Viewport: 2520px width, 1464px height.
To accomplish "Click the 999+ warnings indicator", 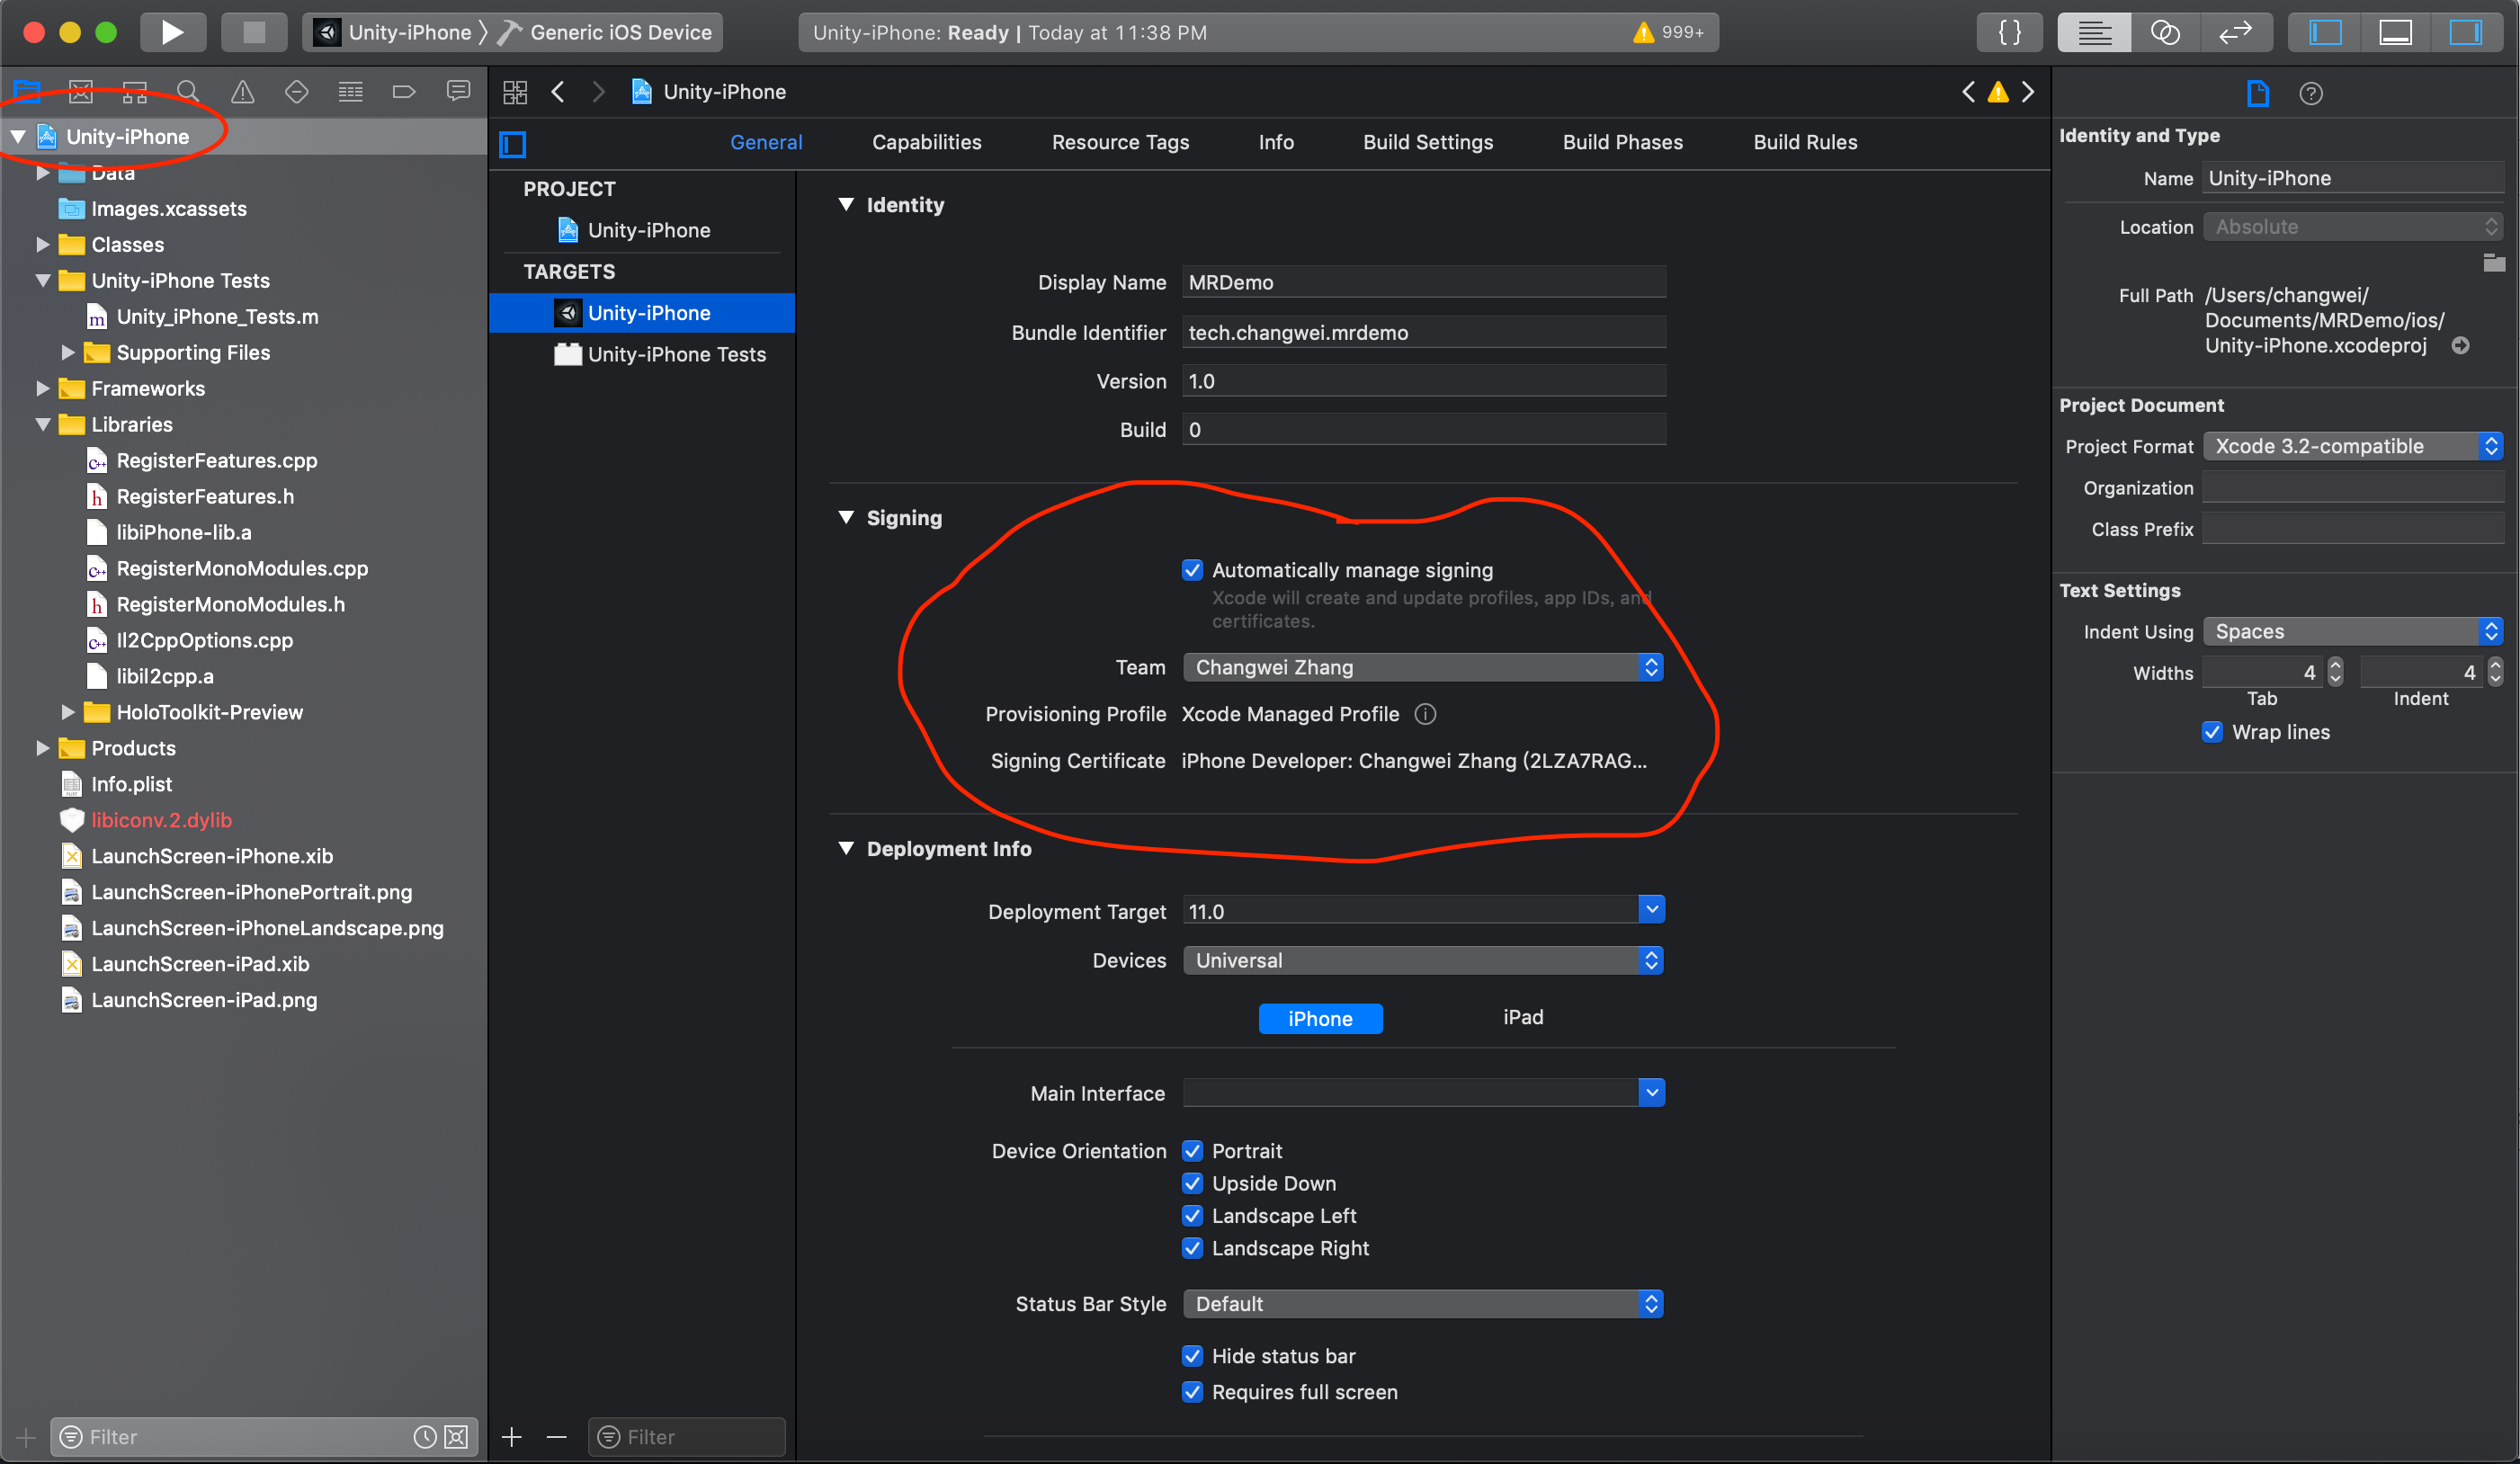I will pos(1669,33).
